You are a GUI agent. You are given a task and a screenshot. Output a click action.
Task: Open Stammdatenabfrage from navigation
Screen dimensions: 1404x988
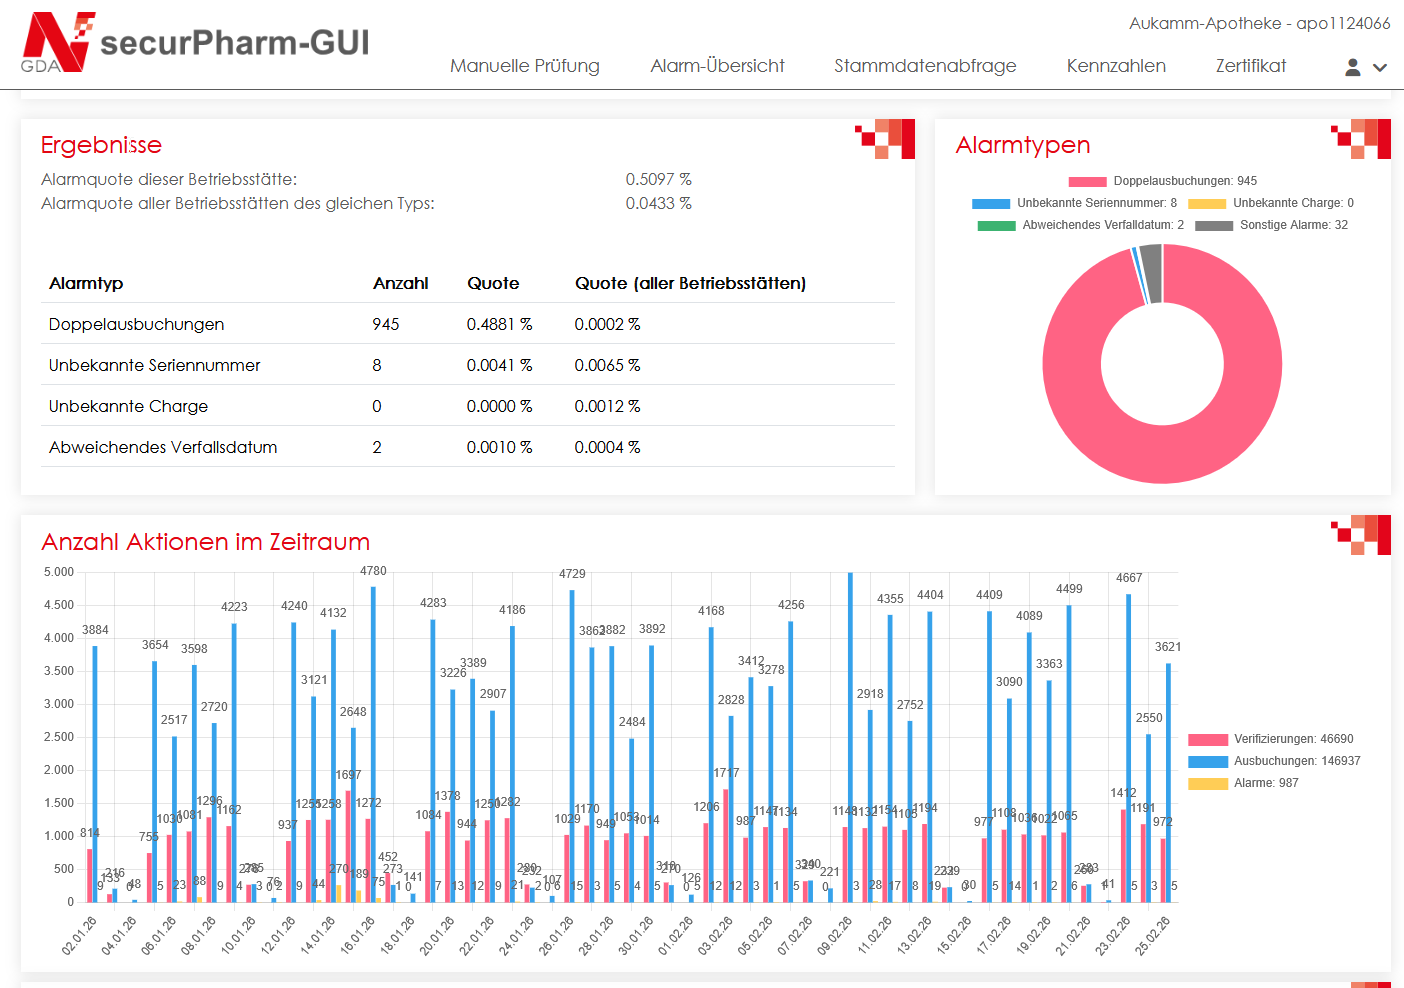point(924,66)
